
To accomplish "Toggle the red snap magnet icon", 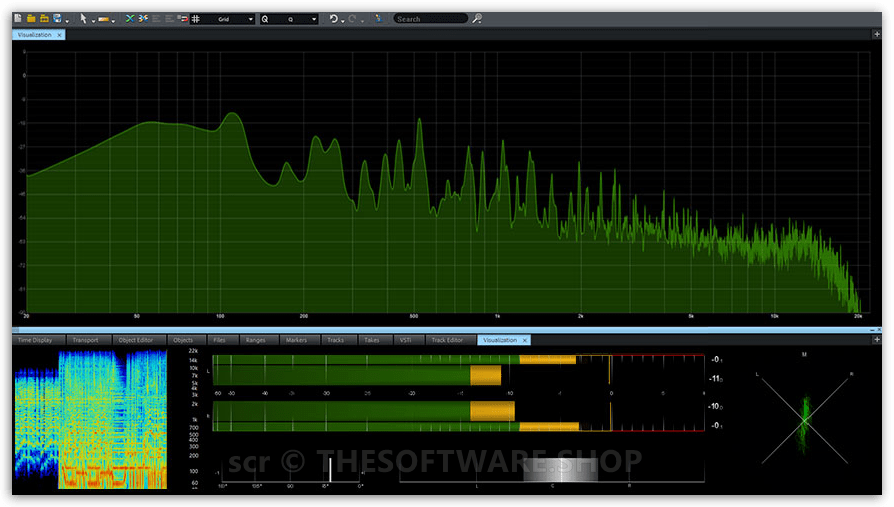I will pyautogui.click(x=182, y=19).
